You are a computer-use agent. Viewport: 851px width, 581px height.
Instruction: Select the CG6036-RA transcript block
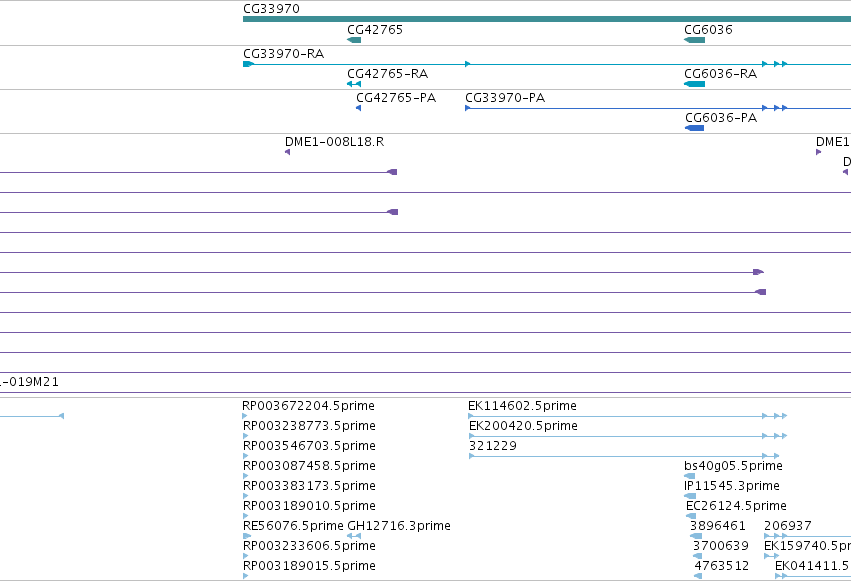[695, 84]
